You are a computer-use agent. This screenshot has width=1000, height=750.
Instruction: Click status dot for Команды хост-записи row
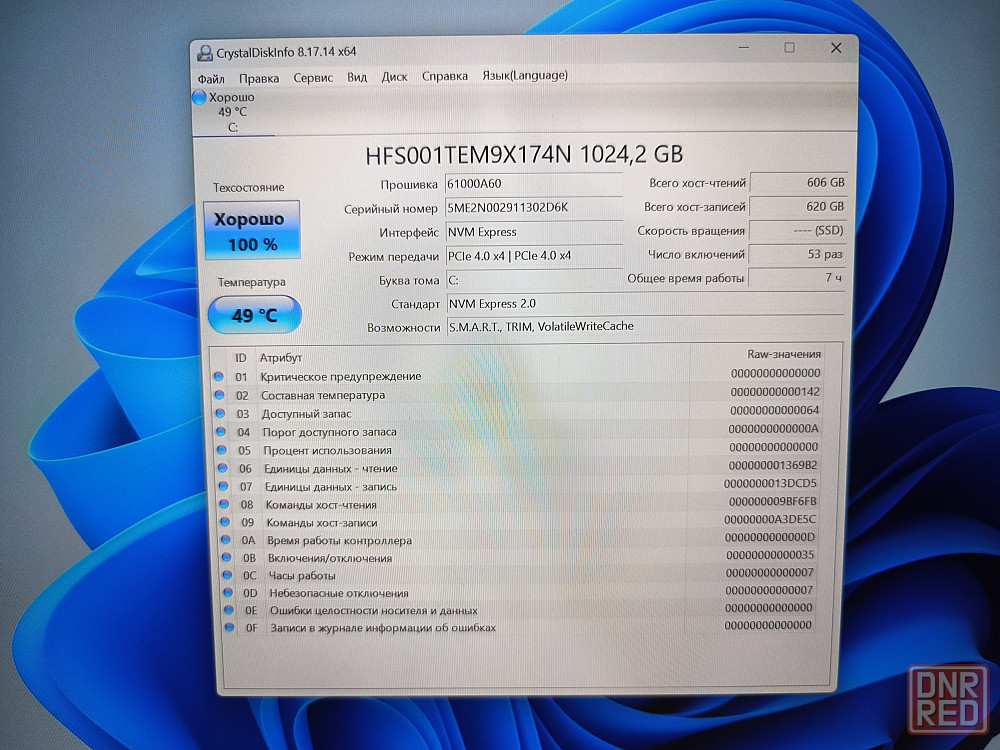pyautogui.click(x=224, y=522)
